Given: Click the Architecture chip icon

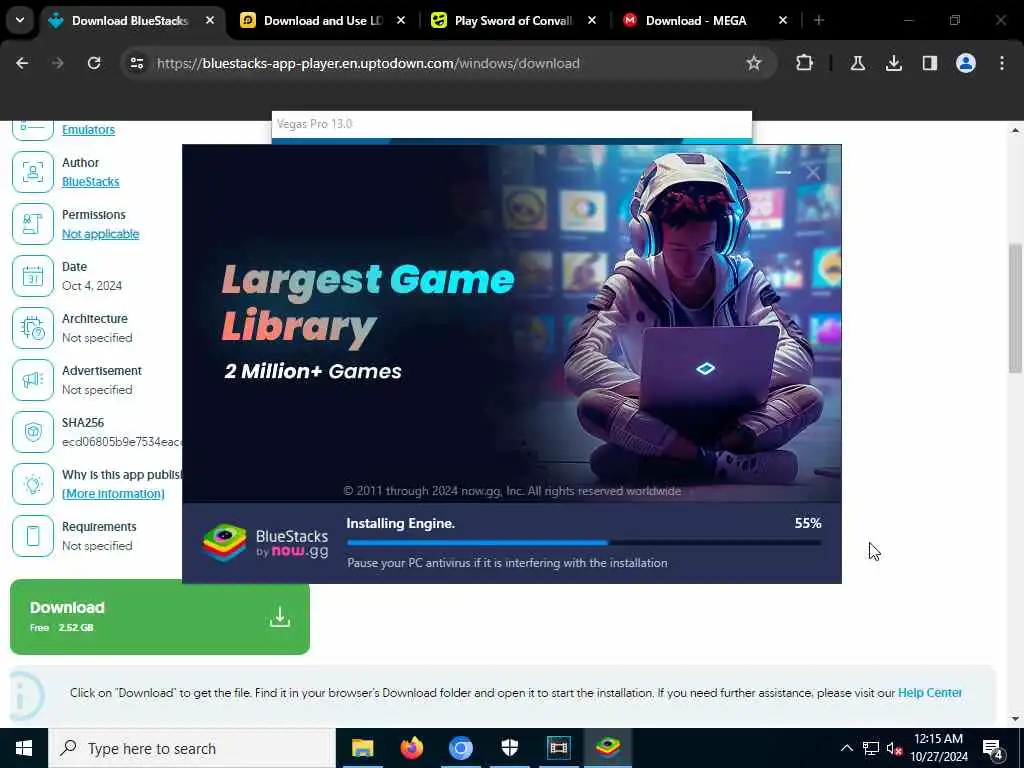Looking at the screenshot, I should [33, 328].
